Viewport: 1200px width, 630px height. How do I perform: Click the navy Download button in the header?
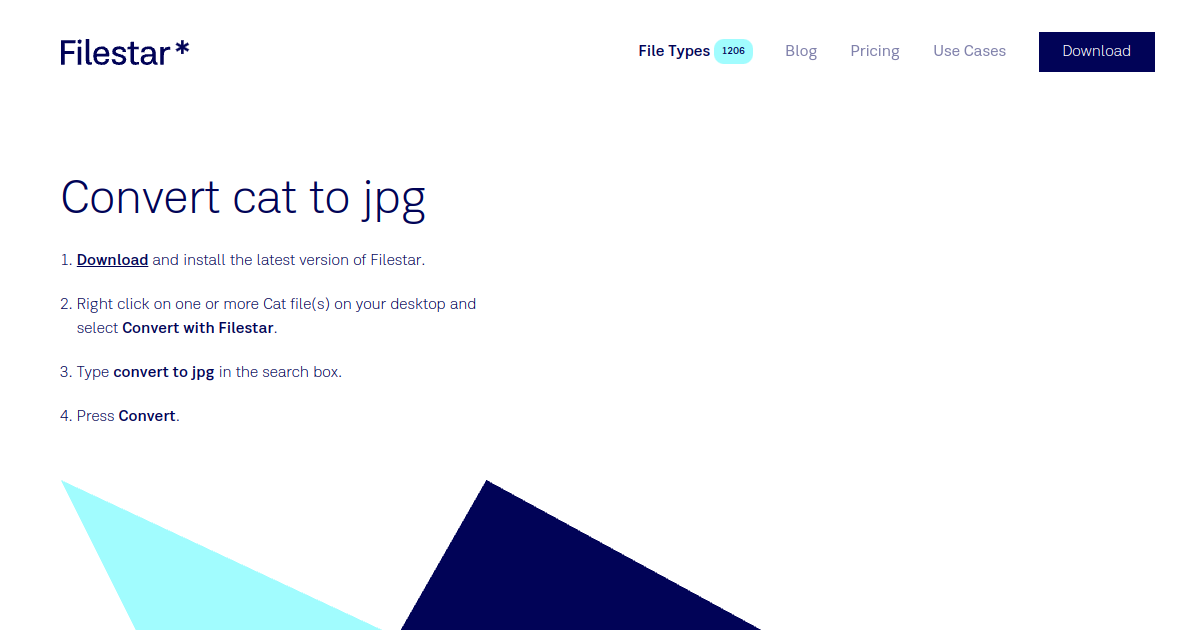coord(1096,51)
